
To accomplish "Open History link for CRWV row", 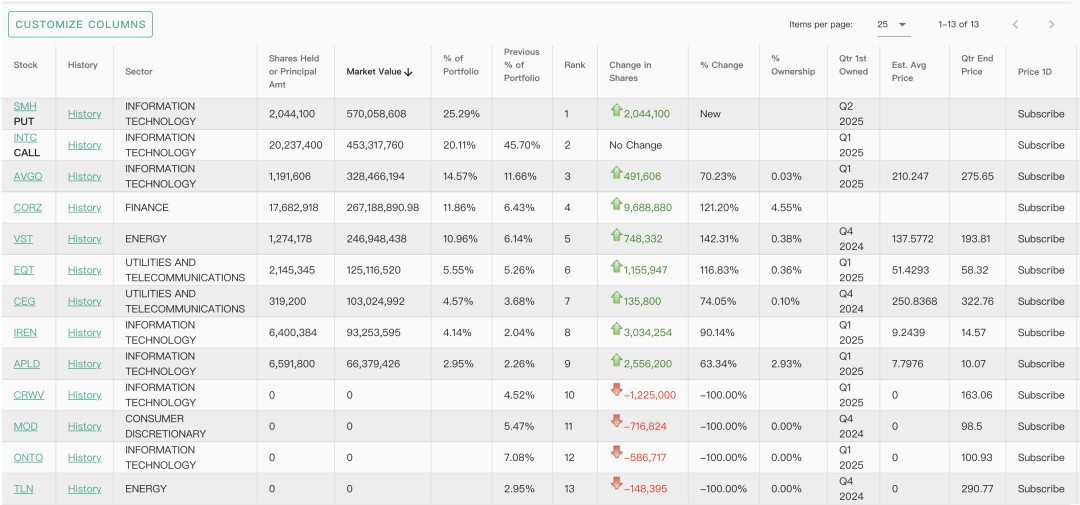I will 84,395.
